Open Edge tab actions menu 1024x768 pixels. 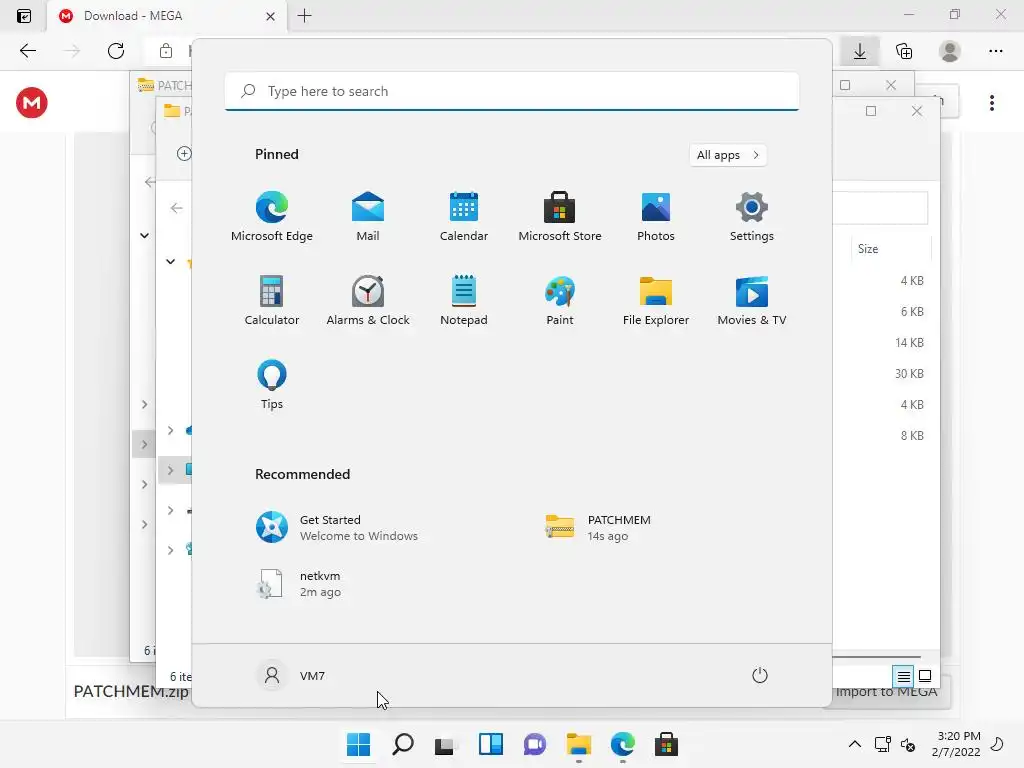pos(24,16)
